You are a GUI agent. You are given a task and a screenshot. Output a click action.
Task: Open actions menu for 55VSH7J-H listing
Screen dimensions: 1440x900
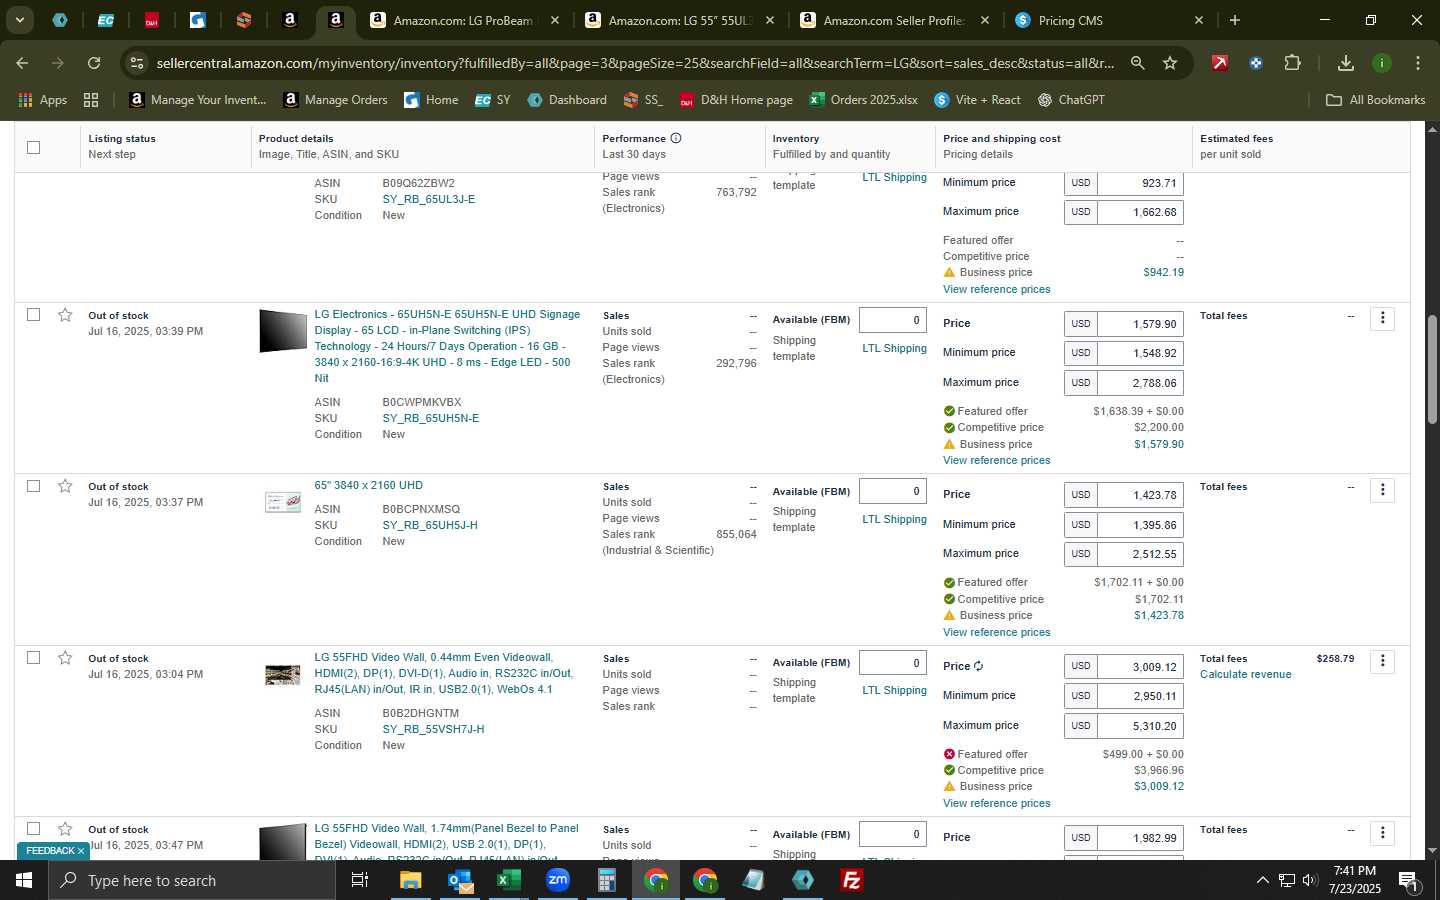[1382, 661]
